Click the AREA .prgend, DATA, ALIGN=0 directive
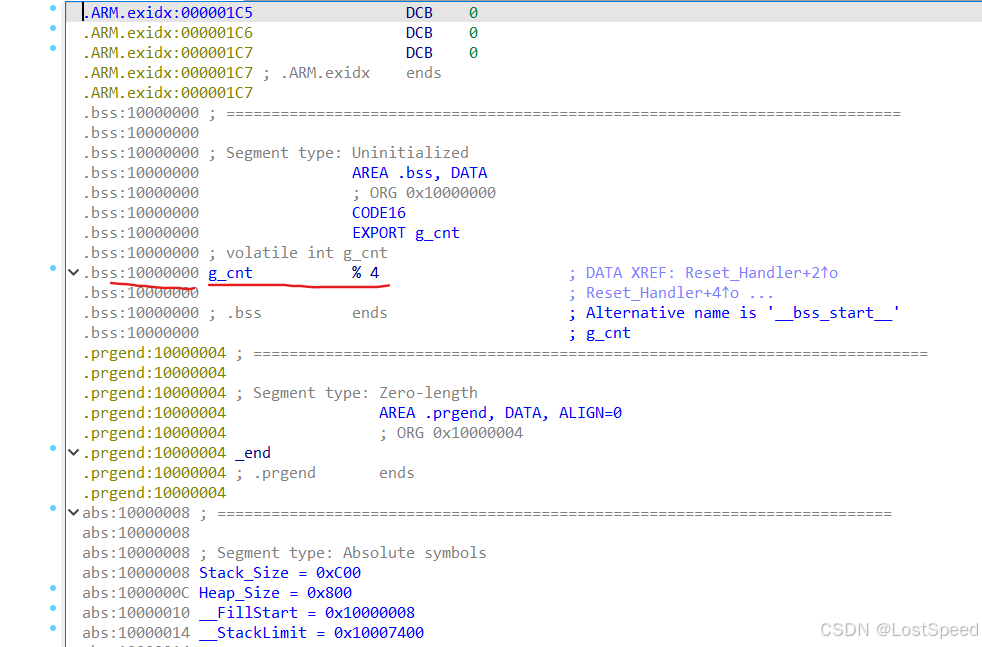 click(x=500, y=413)
